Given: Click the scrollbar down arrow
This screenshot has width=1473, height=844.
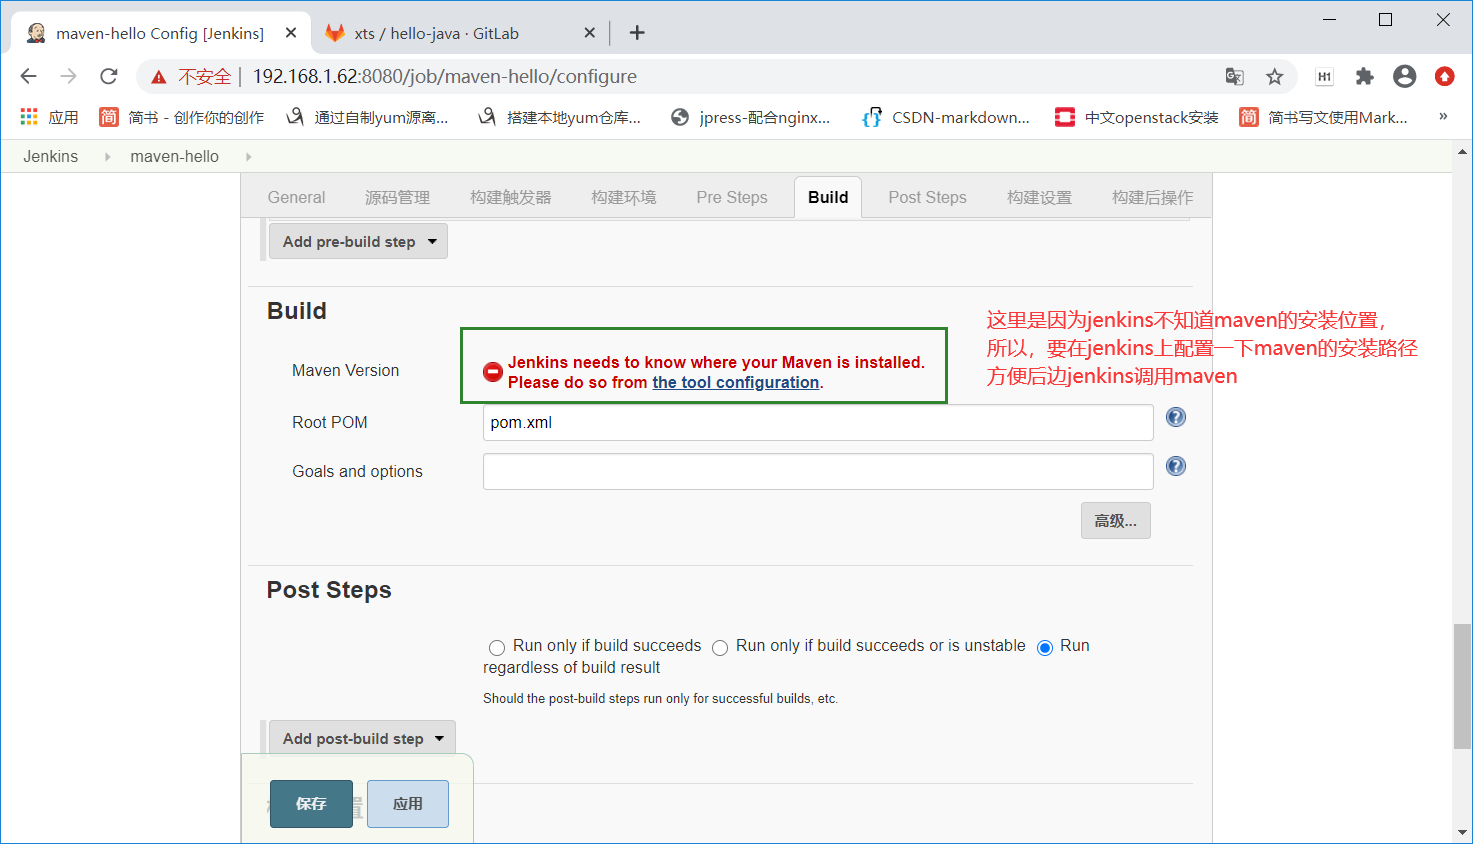Looking at the screenshot, I should tap(1462, 832).
